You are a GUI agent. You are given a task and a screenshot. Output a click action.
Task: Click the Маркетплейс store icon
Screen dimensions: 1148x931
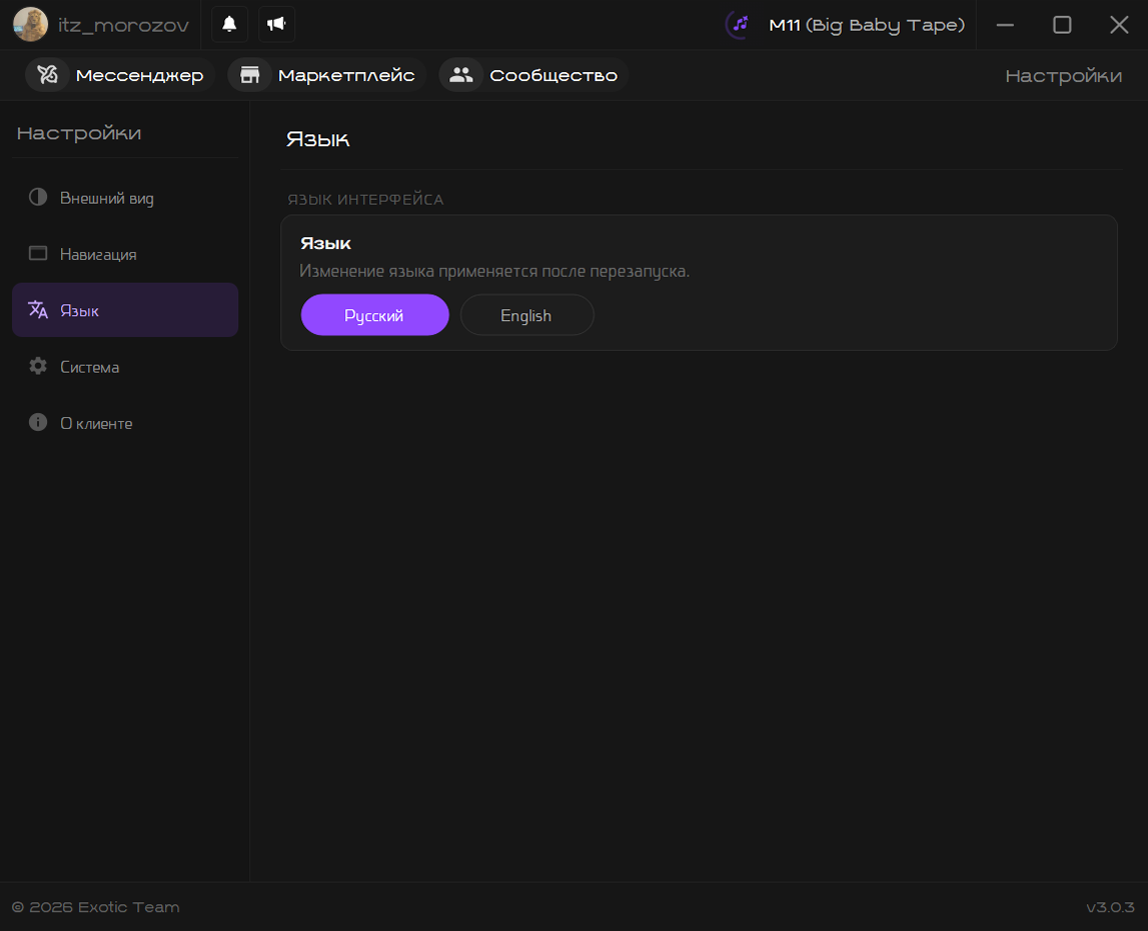(x=250, y=75)
